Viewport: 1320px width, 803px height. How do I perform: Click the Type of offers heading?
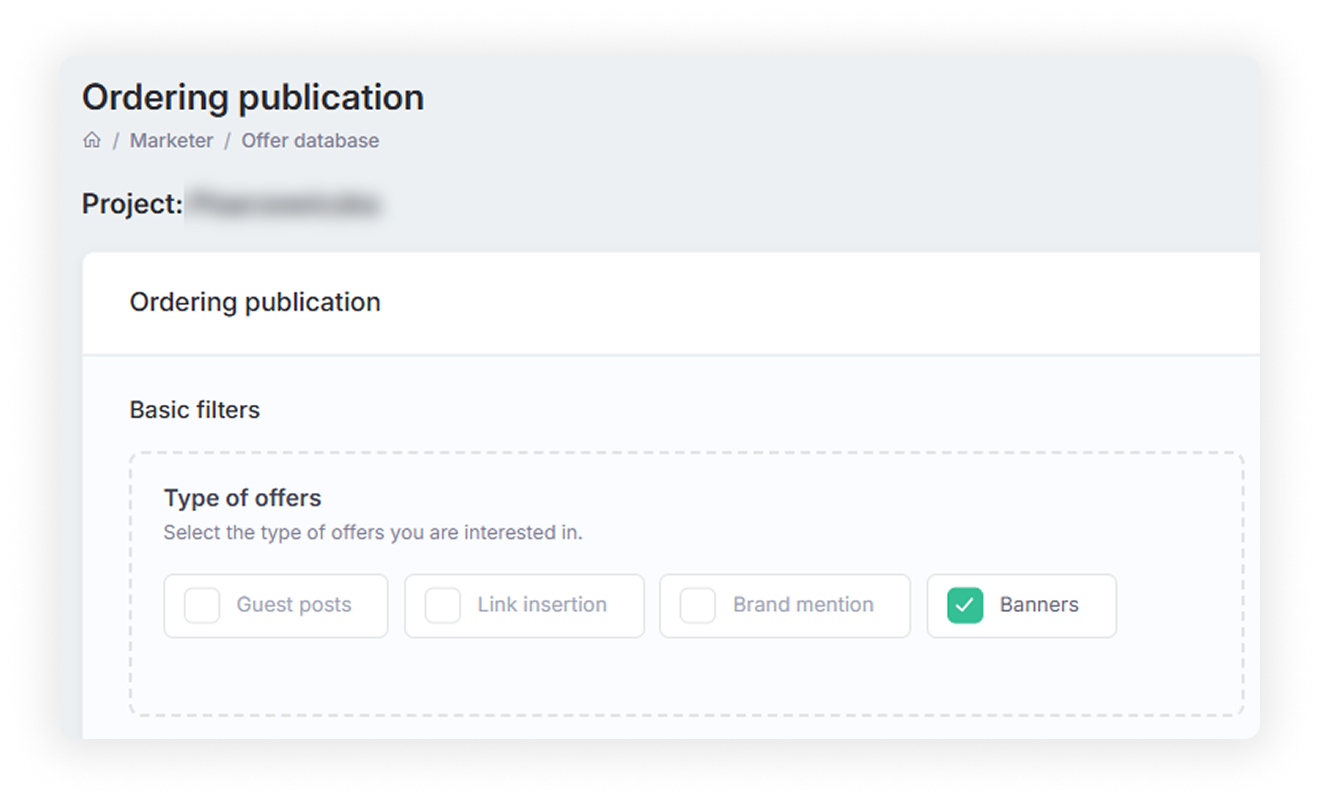pos(243,498)
